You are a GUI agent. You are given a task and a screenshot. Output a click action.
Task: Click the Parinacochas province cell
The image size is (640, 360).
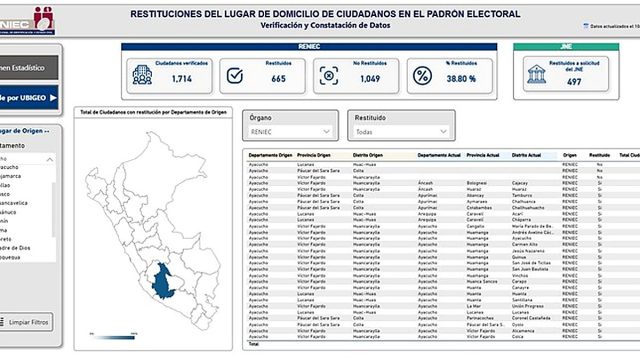click(x=480, y=318)
